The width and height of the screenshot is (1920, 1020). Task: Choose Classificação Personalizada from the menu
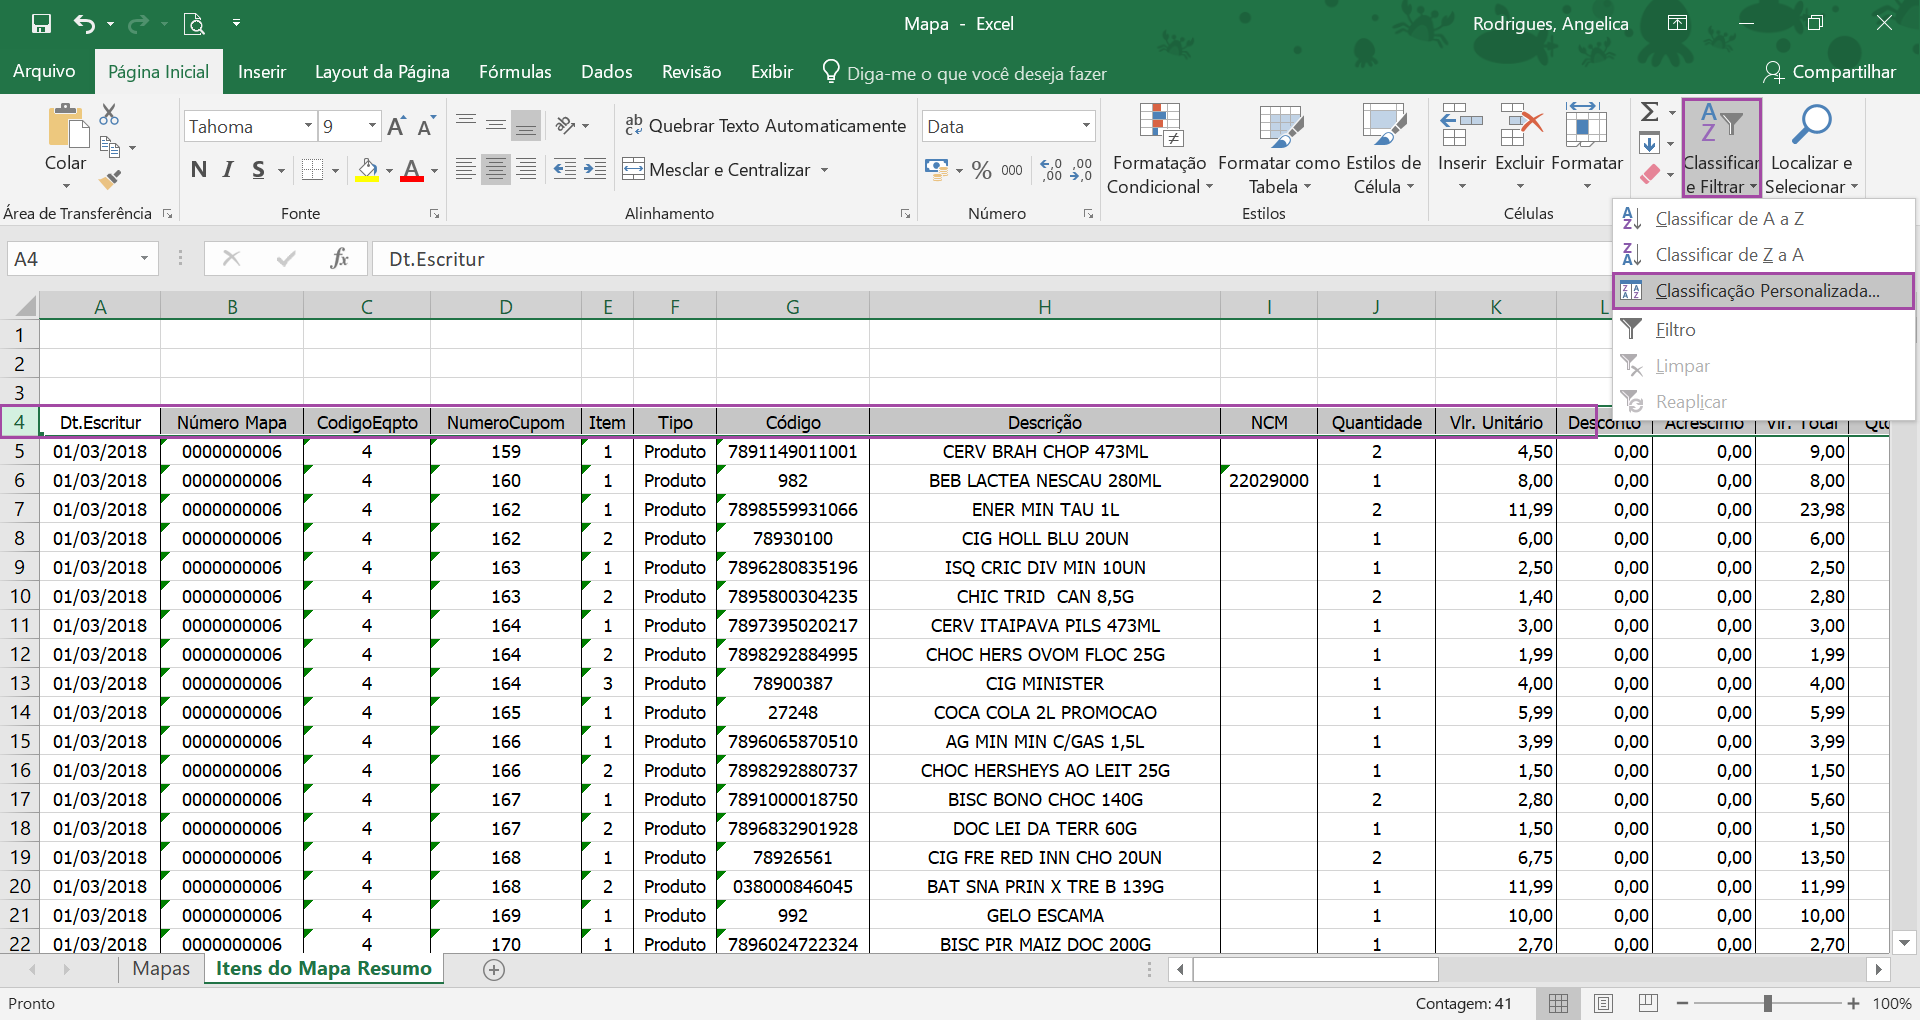(1764, 291)
